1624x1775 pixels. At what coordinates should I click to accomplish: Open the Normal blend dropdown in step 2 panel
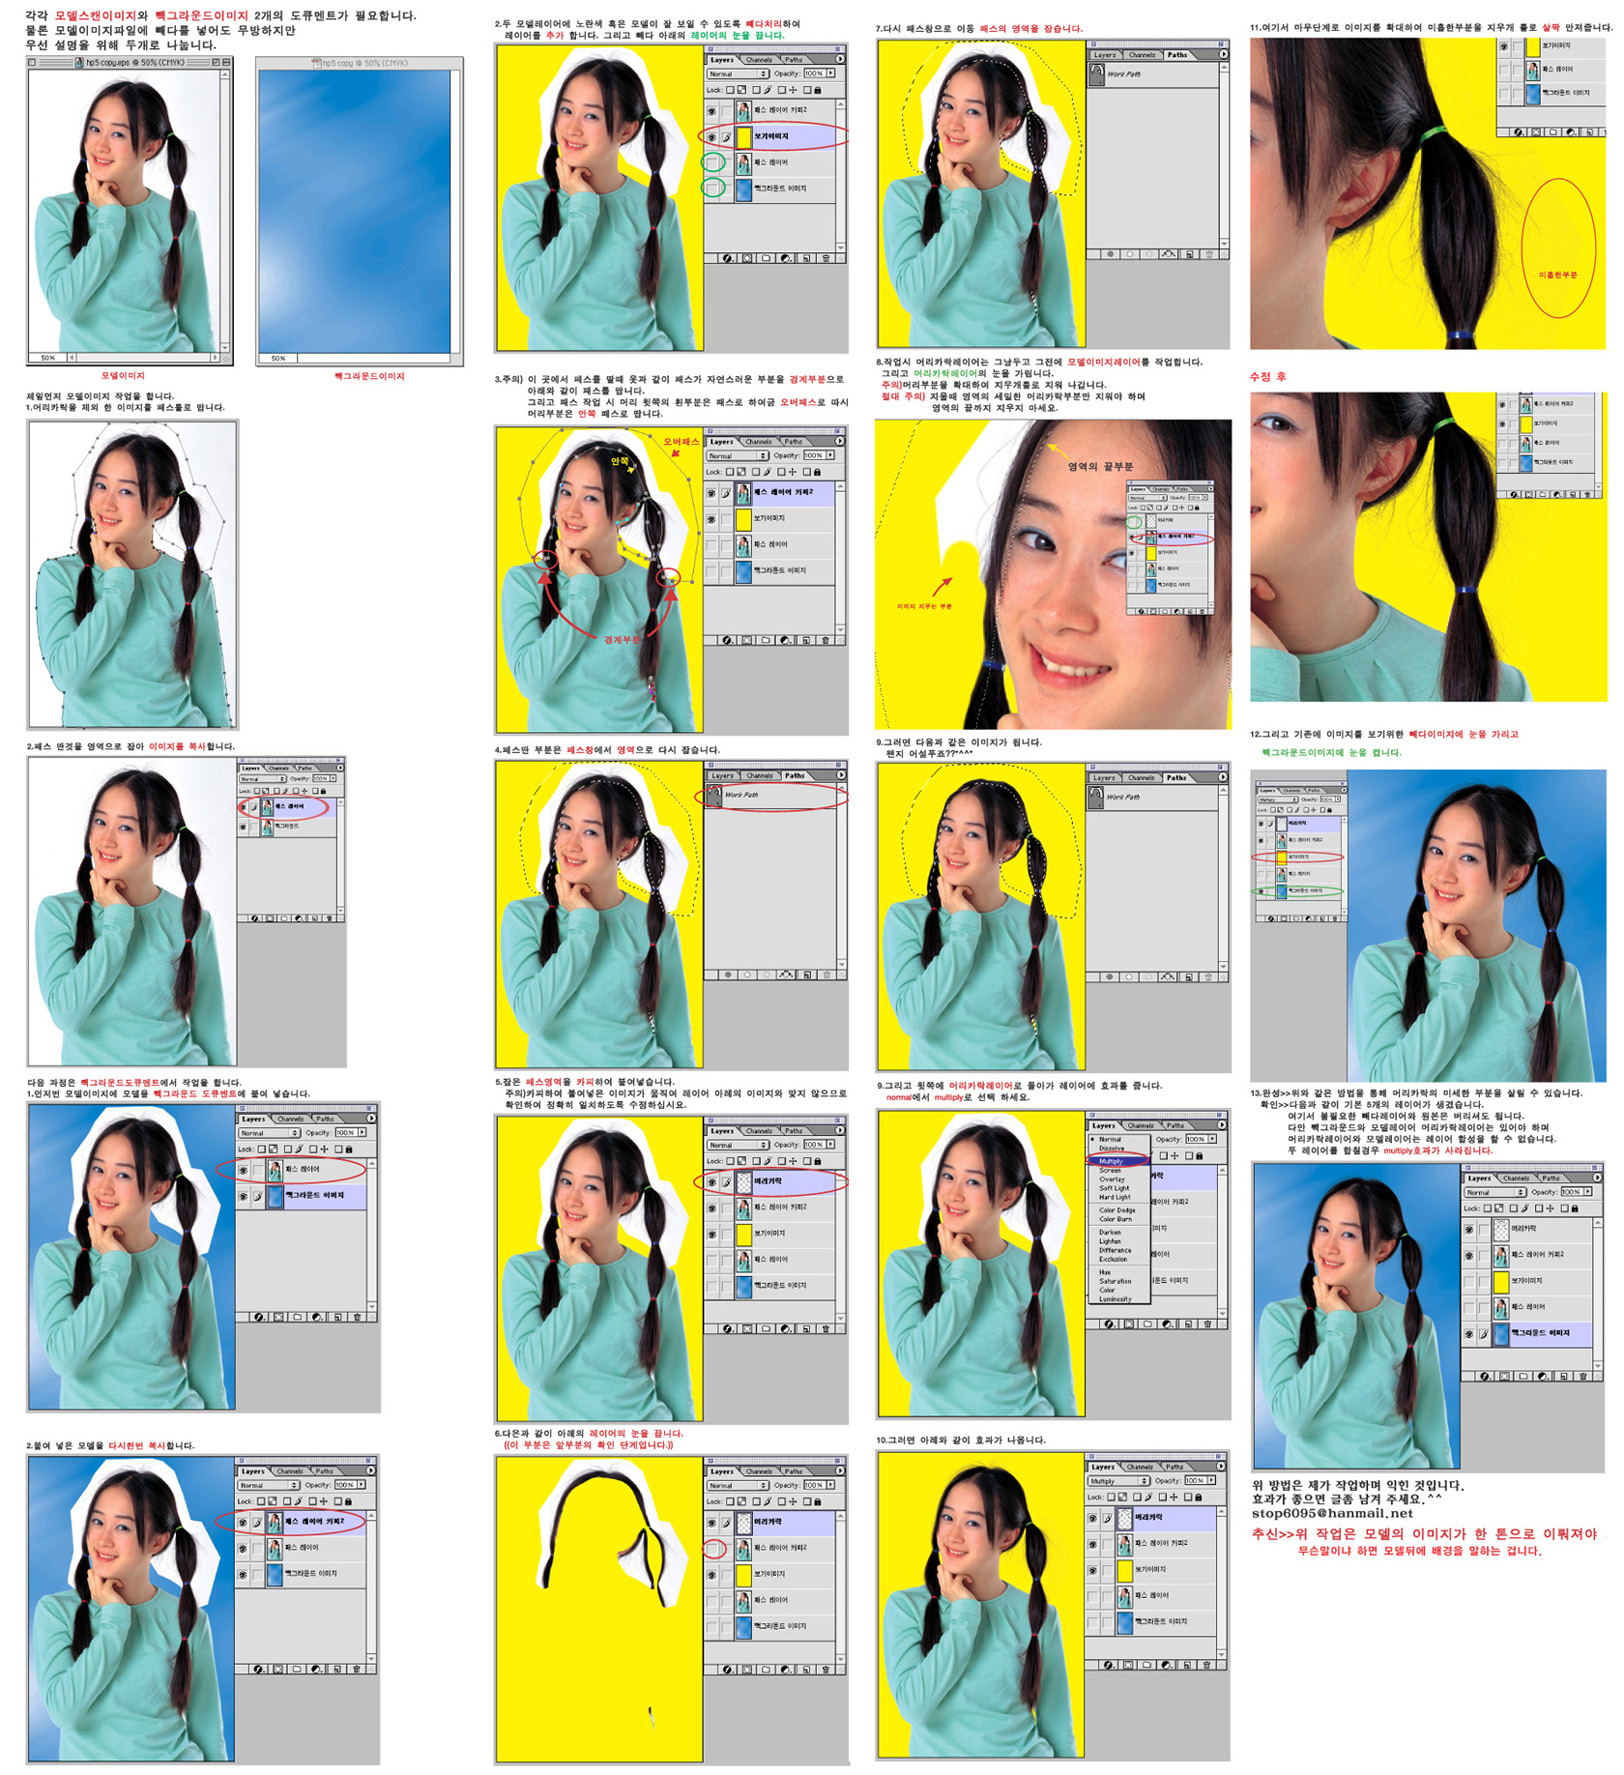[738, 74]
